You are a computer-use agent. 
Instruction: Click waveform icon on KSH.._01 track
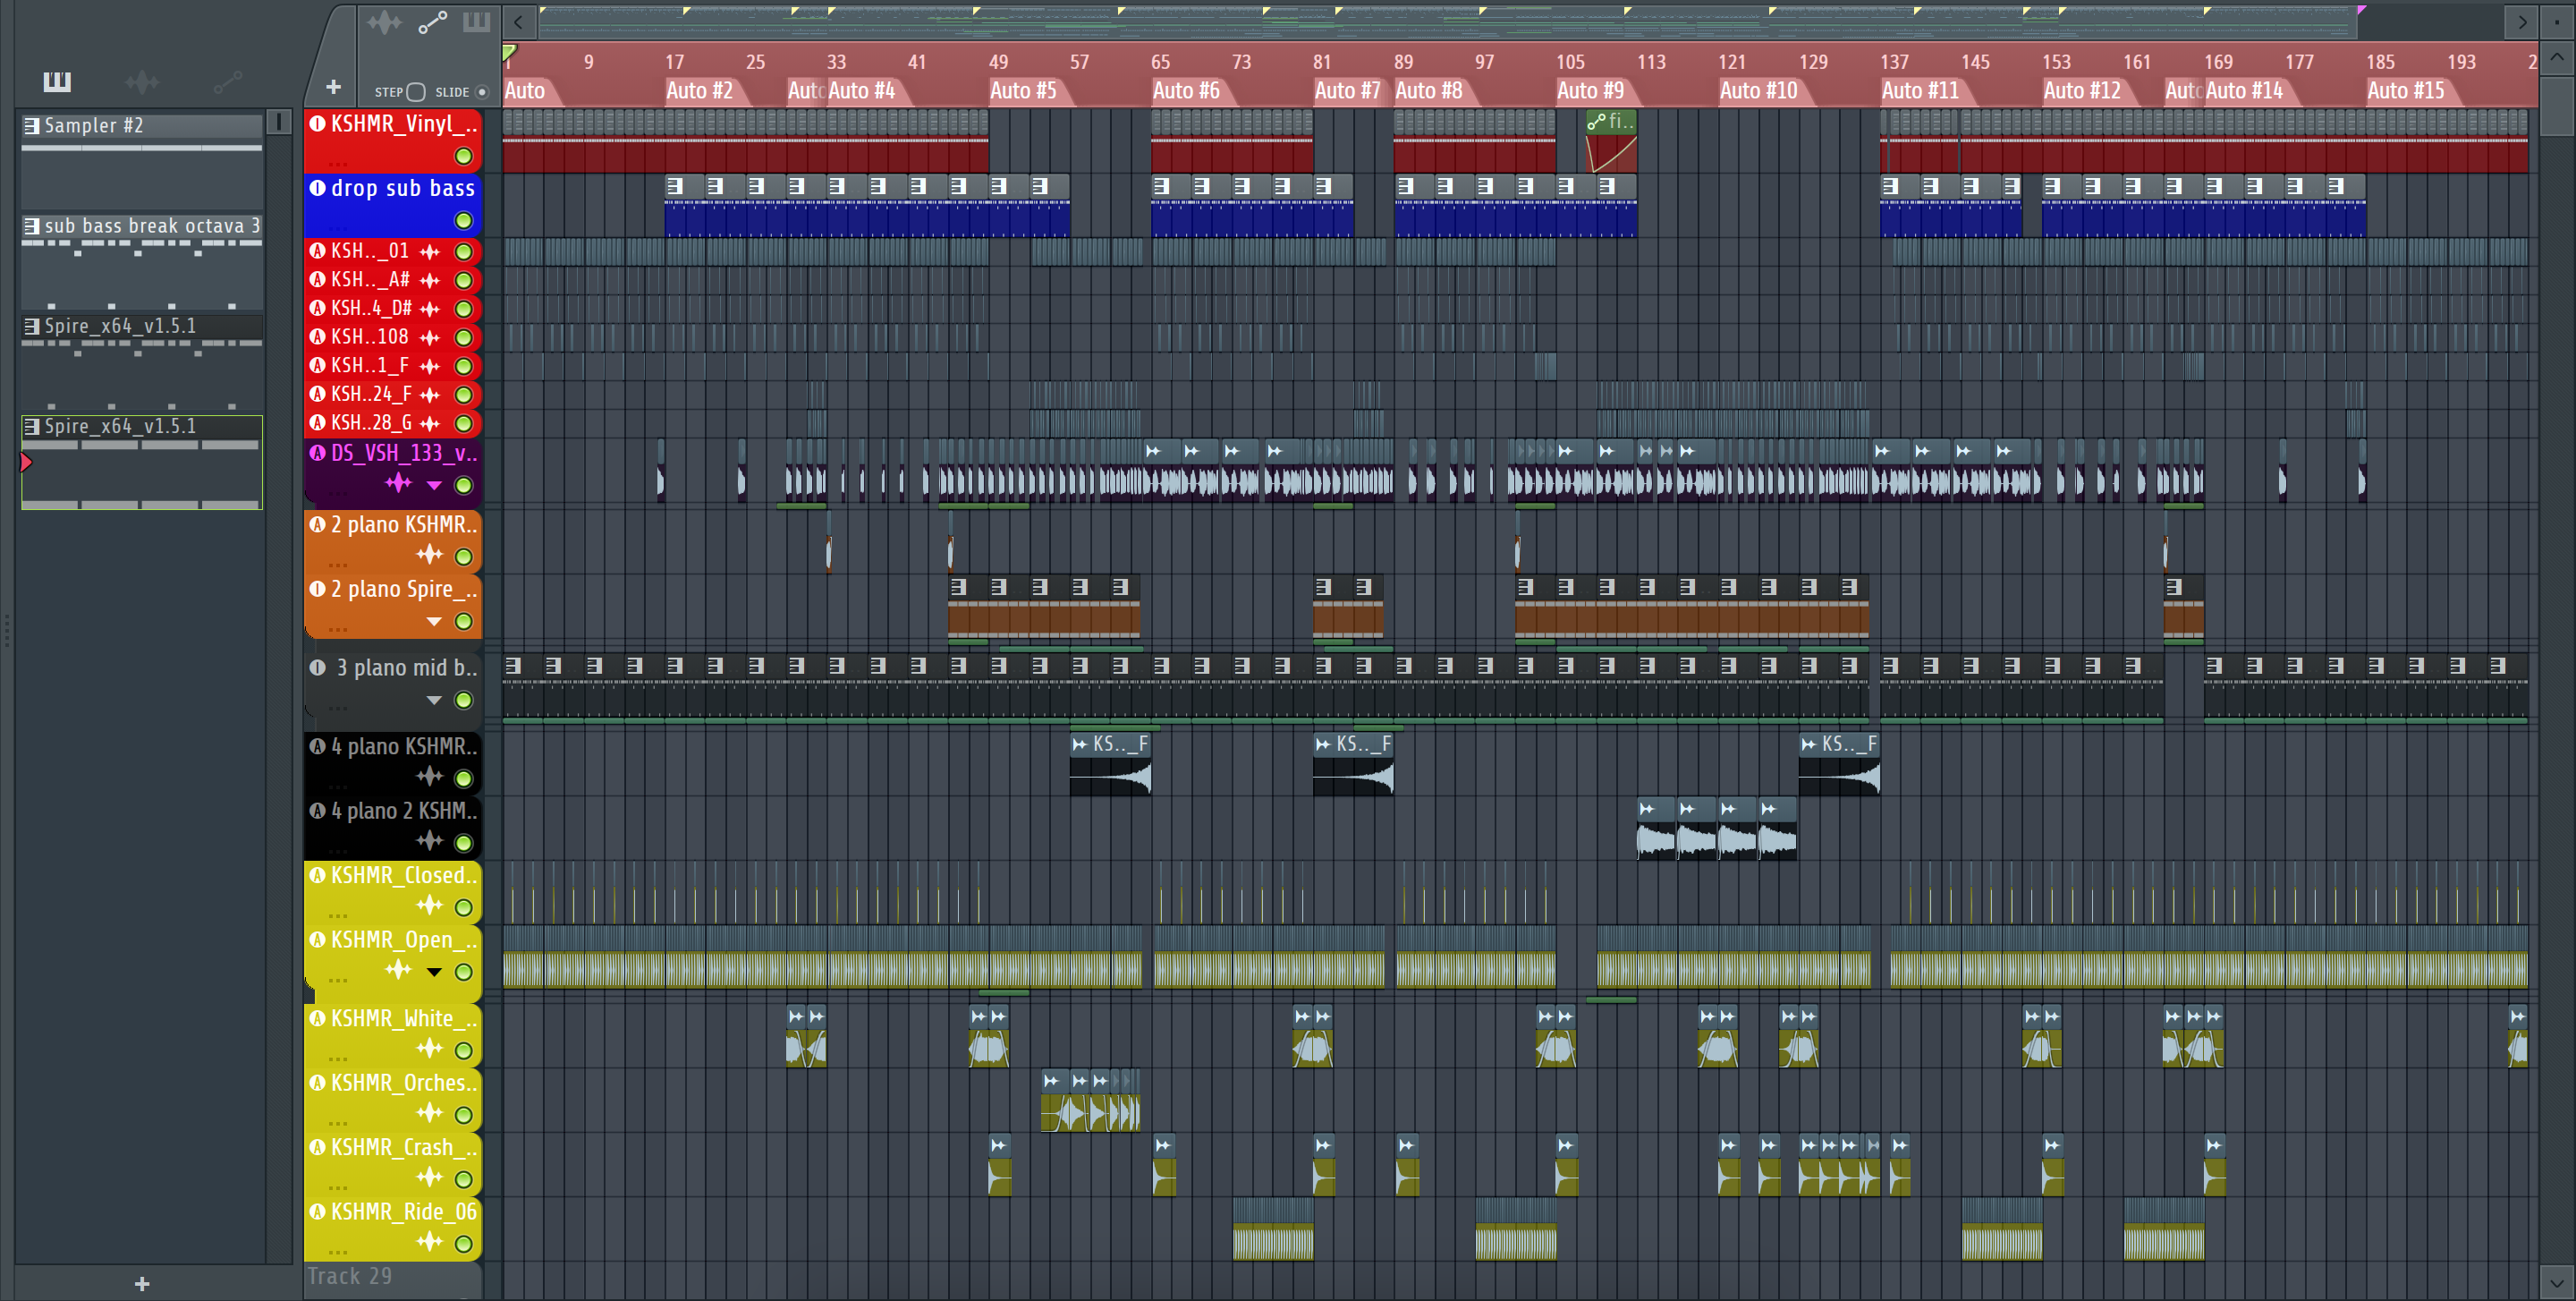point(430,252)
